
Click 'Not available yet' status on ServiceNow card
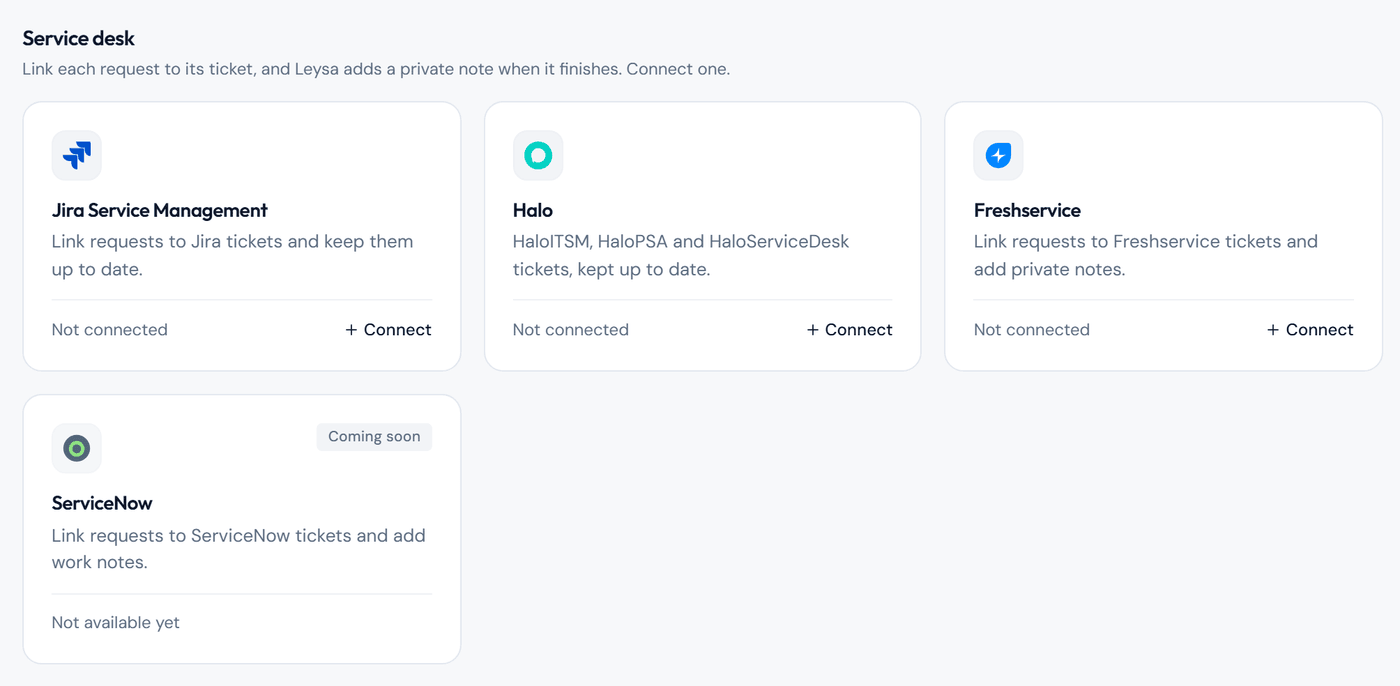[x=116, y=623]
